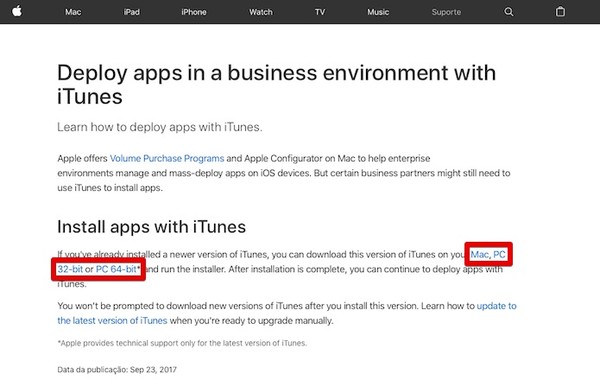600x386 pixels.
Task: Click the Apple technical support footnote text
Action: click(x=182, y=343)
